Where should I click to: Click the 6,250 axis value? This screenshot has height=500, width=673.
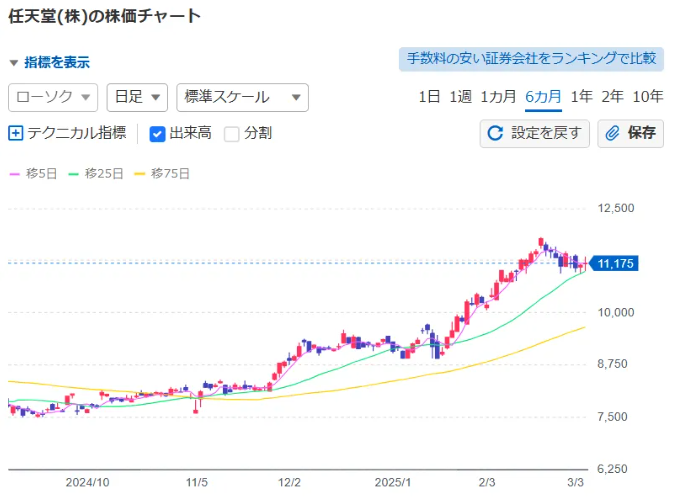tap(612, 469)
